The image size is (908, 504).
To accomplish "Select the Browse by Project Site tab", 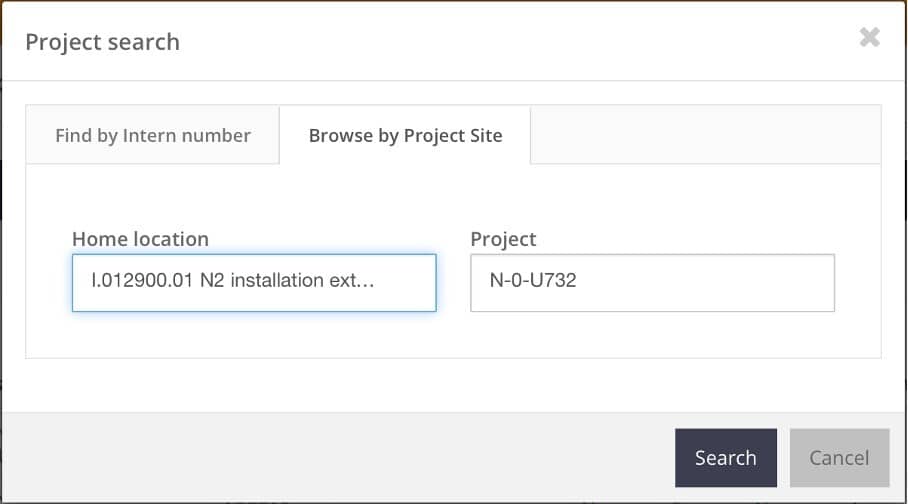I will 405,135.
